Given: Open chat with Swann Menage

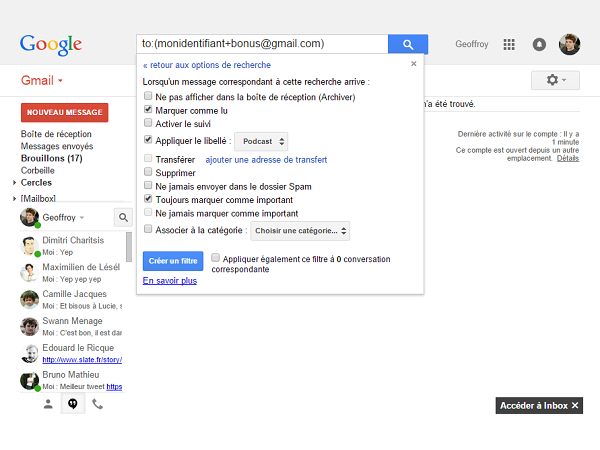Looking at the screenshot, I should tap(72, 326).
